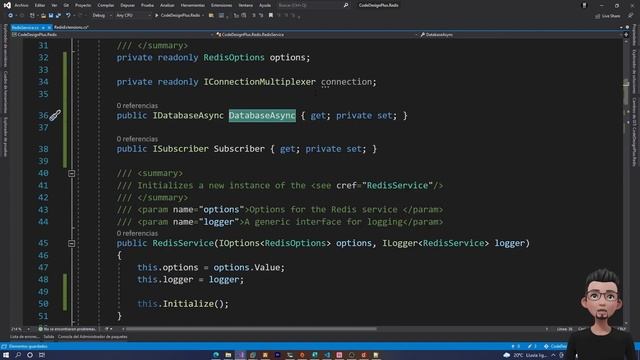Click the save file icon
This screenshot has width=640, height=360.
coord(51,16)
